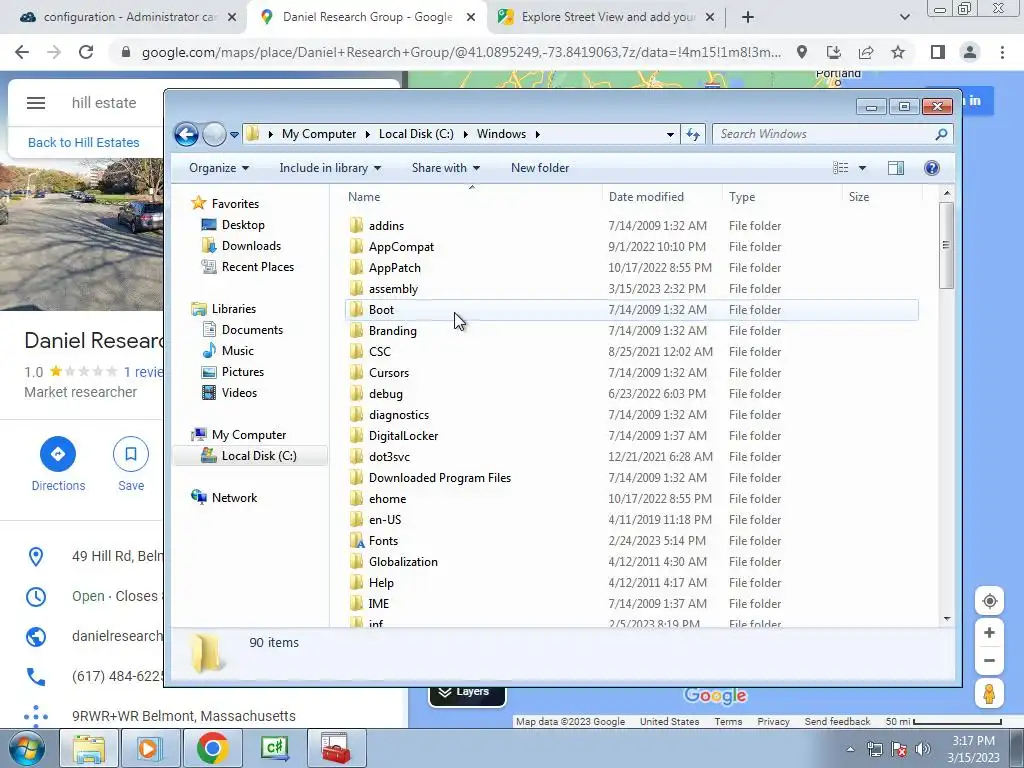Open the Share with menu
This screenshot has height=768, width=1024.
[x=445, y=168]
